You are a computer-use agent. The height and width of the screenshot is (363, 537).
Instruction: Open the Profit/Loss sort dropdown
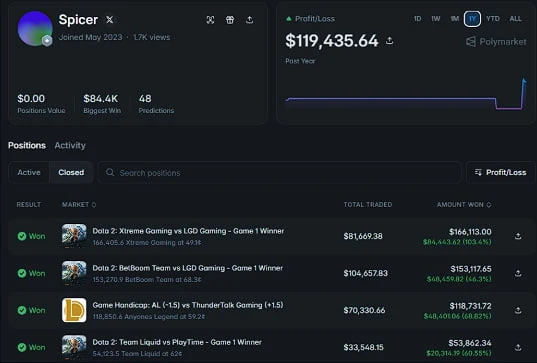point(500,172)
